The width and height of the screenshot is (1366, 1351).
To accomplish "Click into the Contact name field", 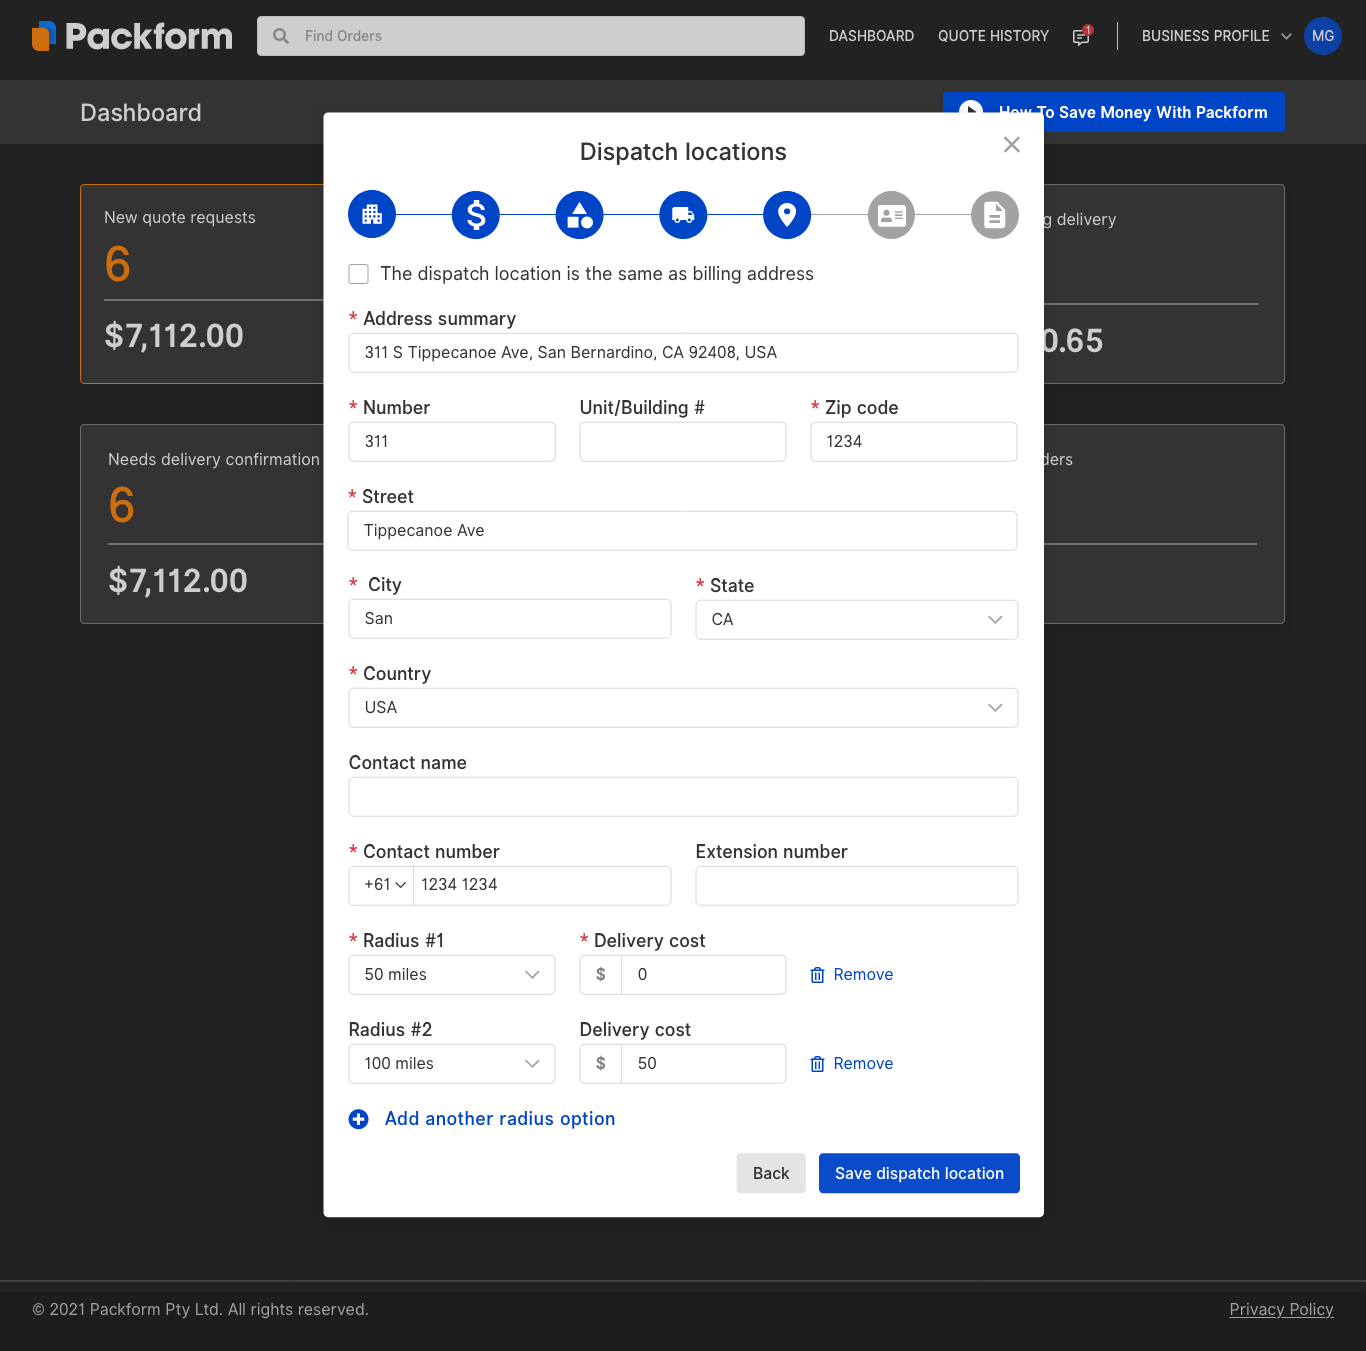I will pos(683,797).
